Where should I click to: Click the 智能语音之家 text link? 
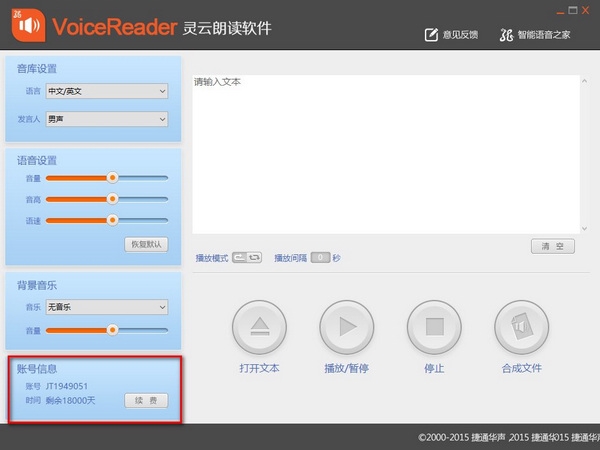pyautogui.click(x=544, y=35)
